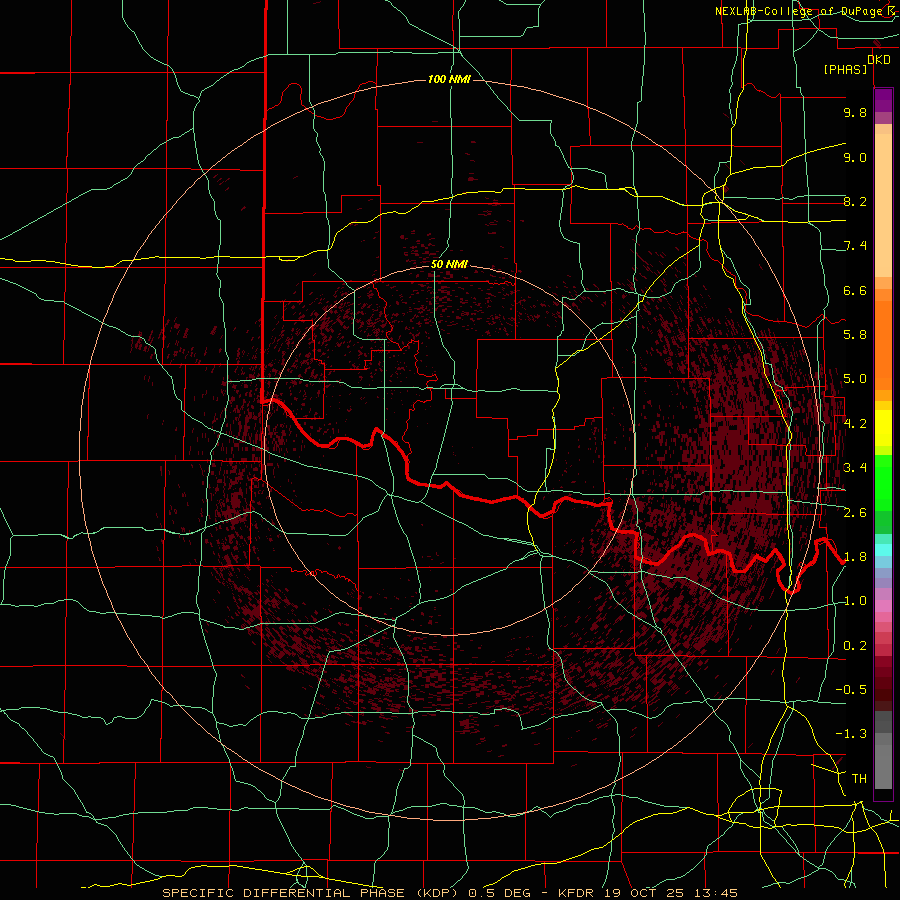Click the 7.4 value on the color scale
This screenshot has height=900, width=900.
(855, 246)
